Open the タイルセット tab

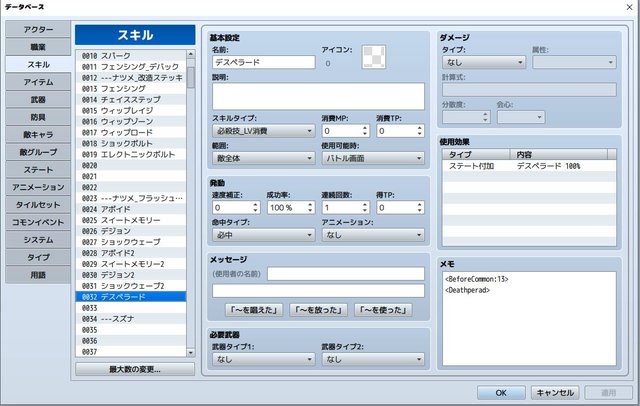tap(38, 205)
